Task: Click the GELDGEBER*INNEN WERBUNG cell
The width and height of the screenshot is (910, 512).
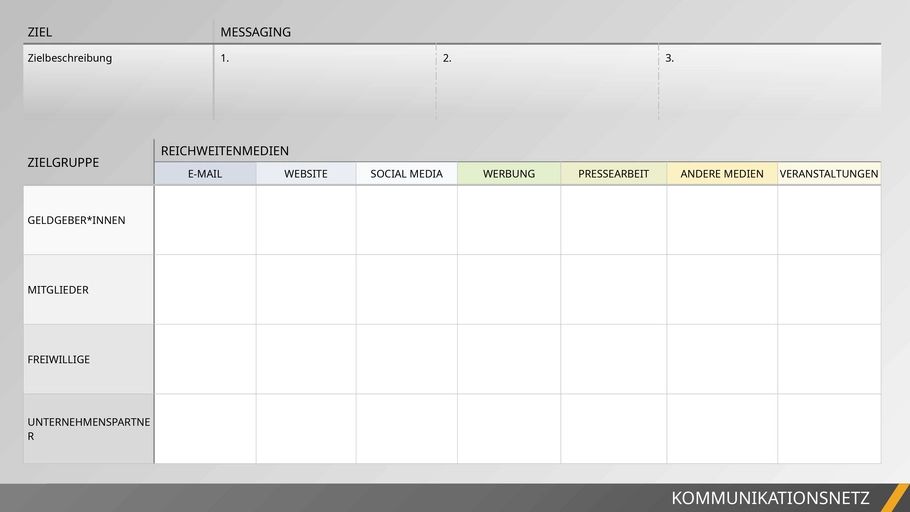Action: [x=509, y=220]
